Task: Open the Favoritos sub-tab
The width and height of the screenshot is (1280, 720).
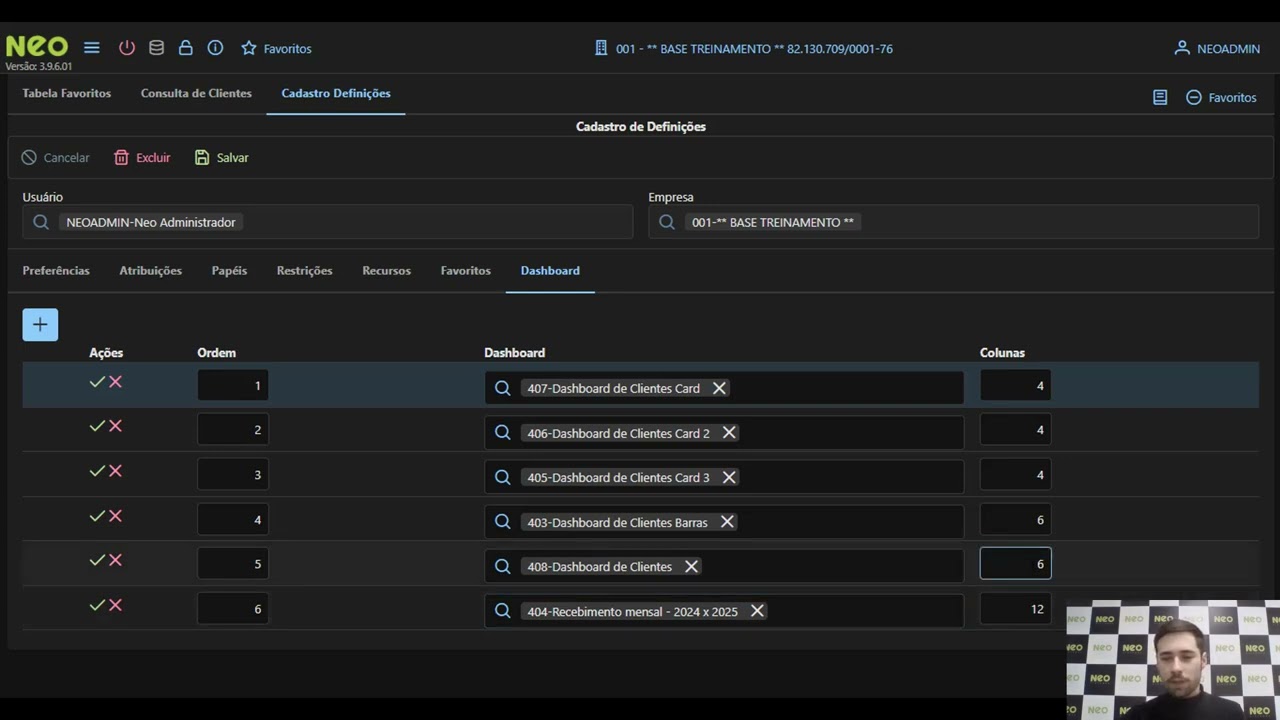Action: tap(466, 270)
